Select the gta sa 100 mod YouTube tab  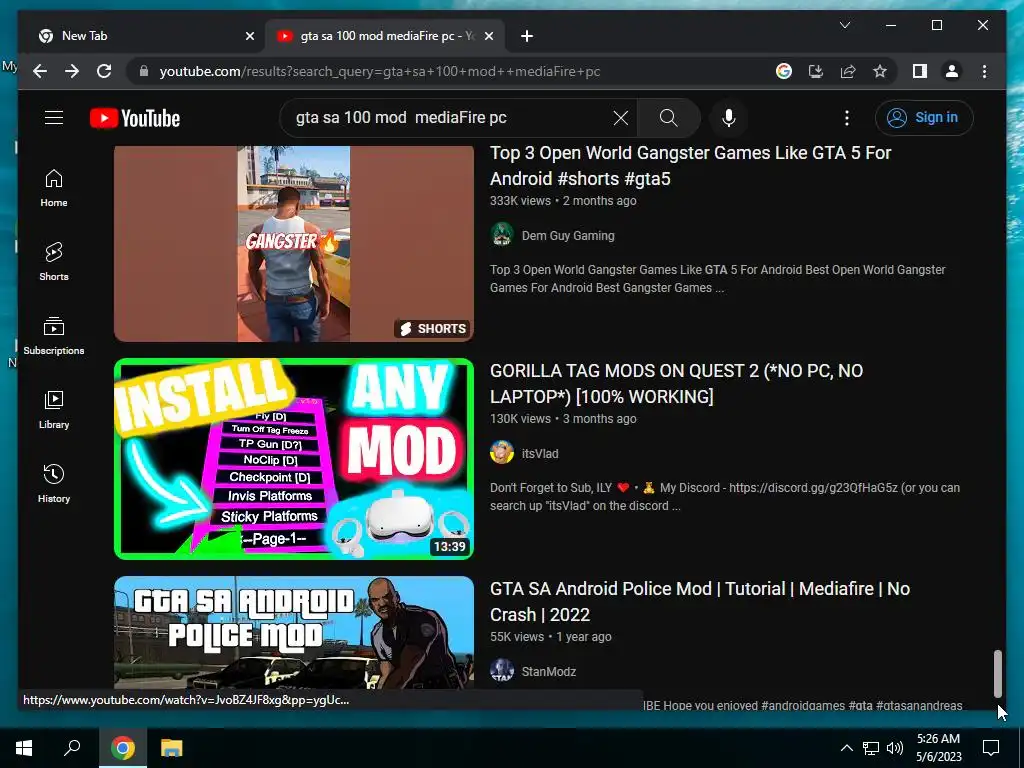pyautogui.click(x=385, y=36)
